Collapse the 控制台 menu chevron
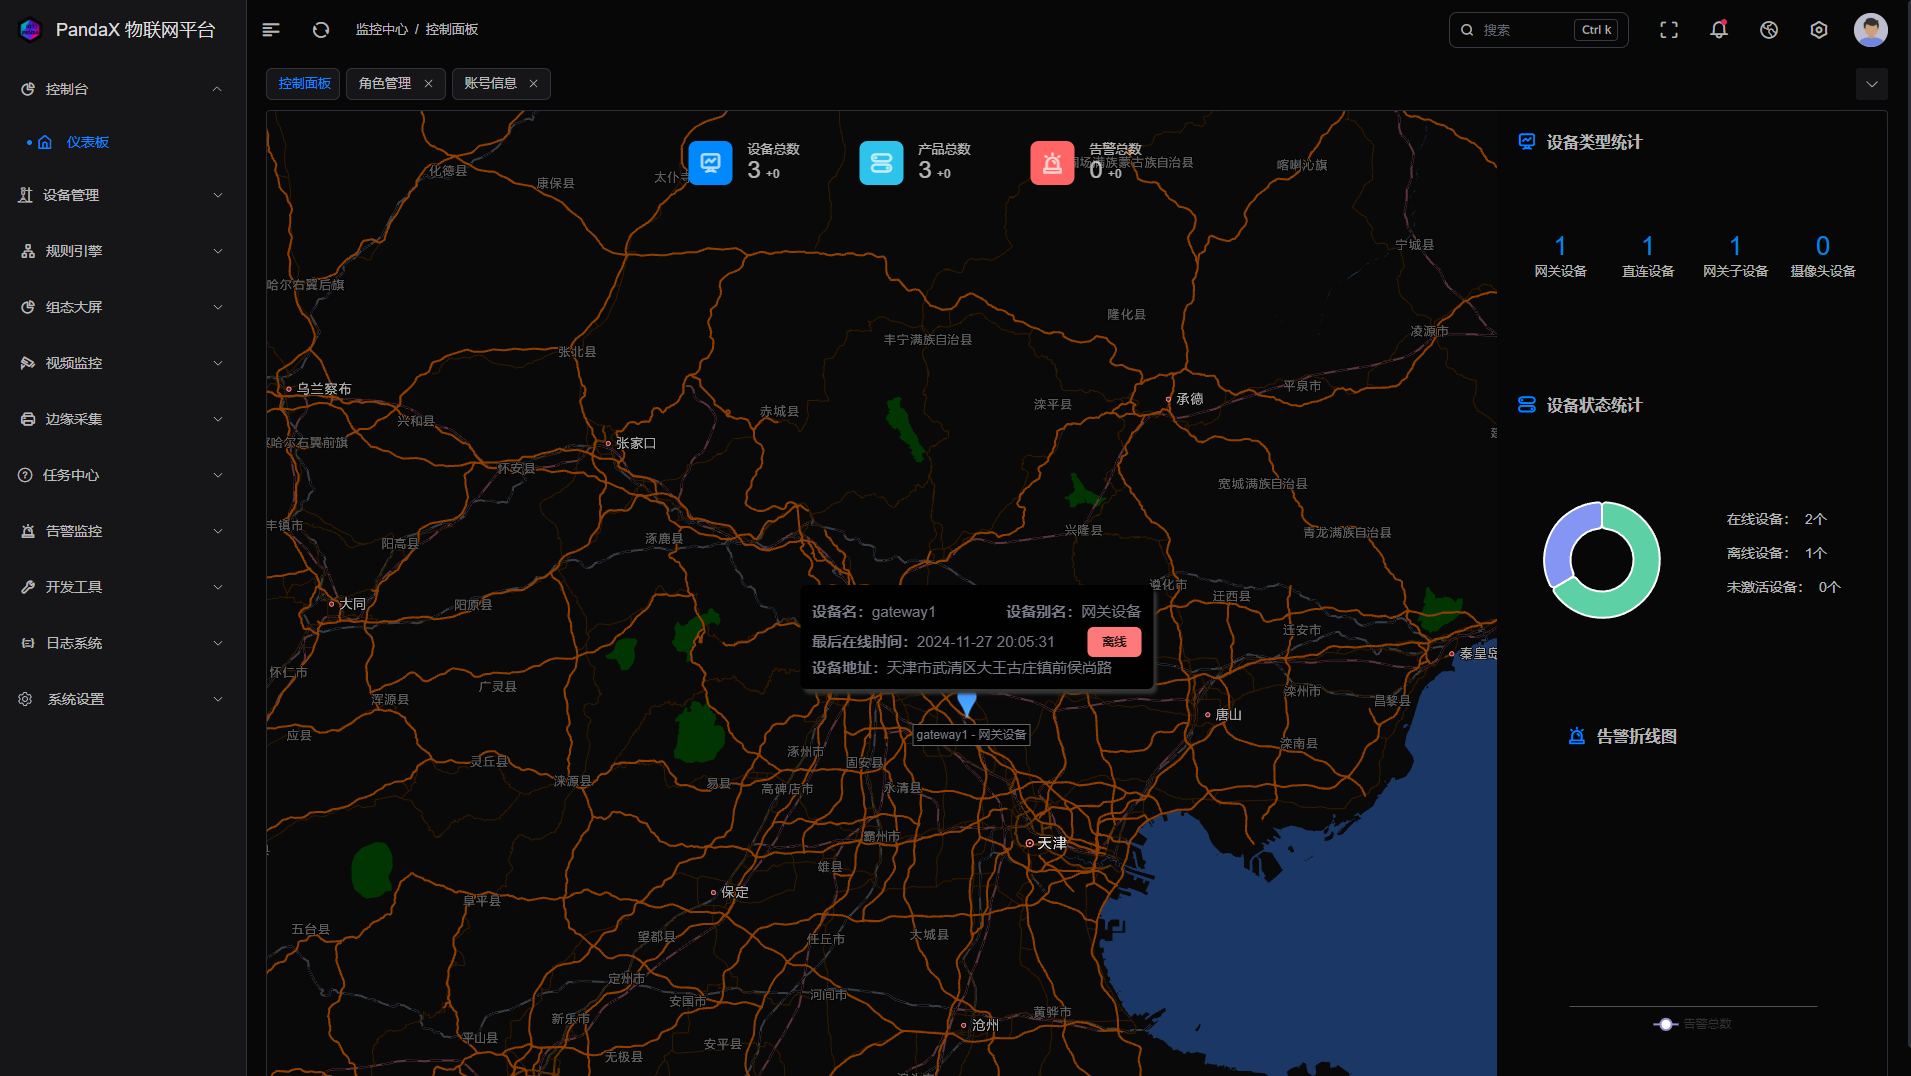 pyautogui.click(x=217, y=89)
